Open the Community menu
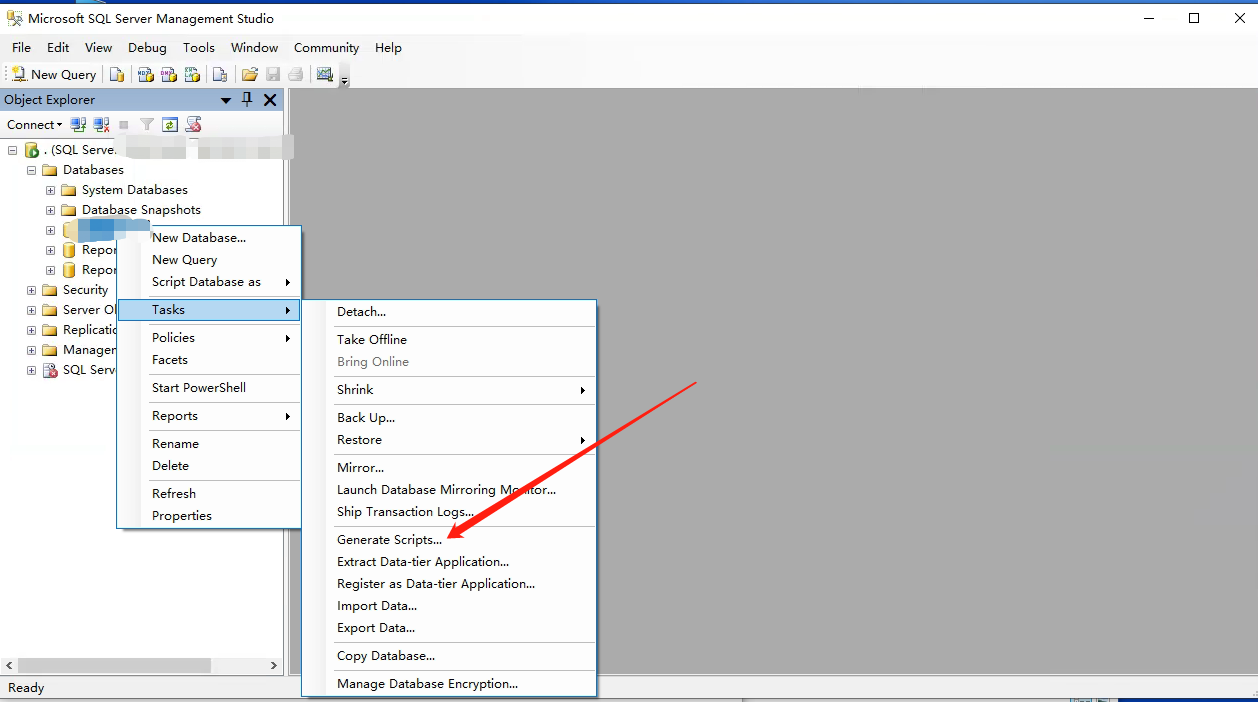 pos(326,47)
